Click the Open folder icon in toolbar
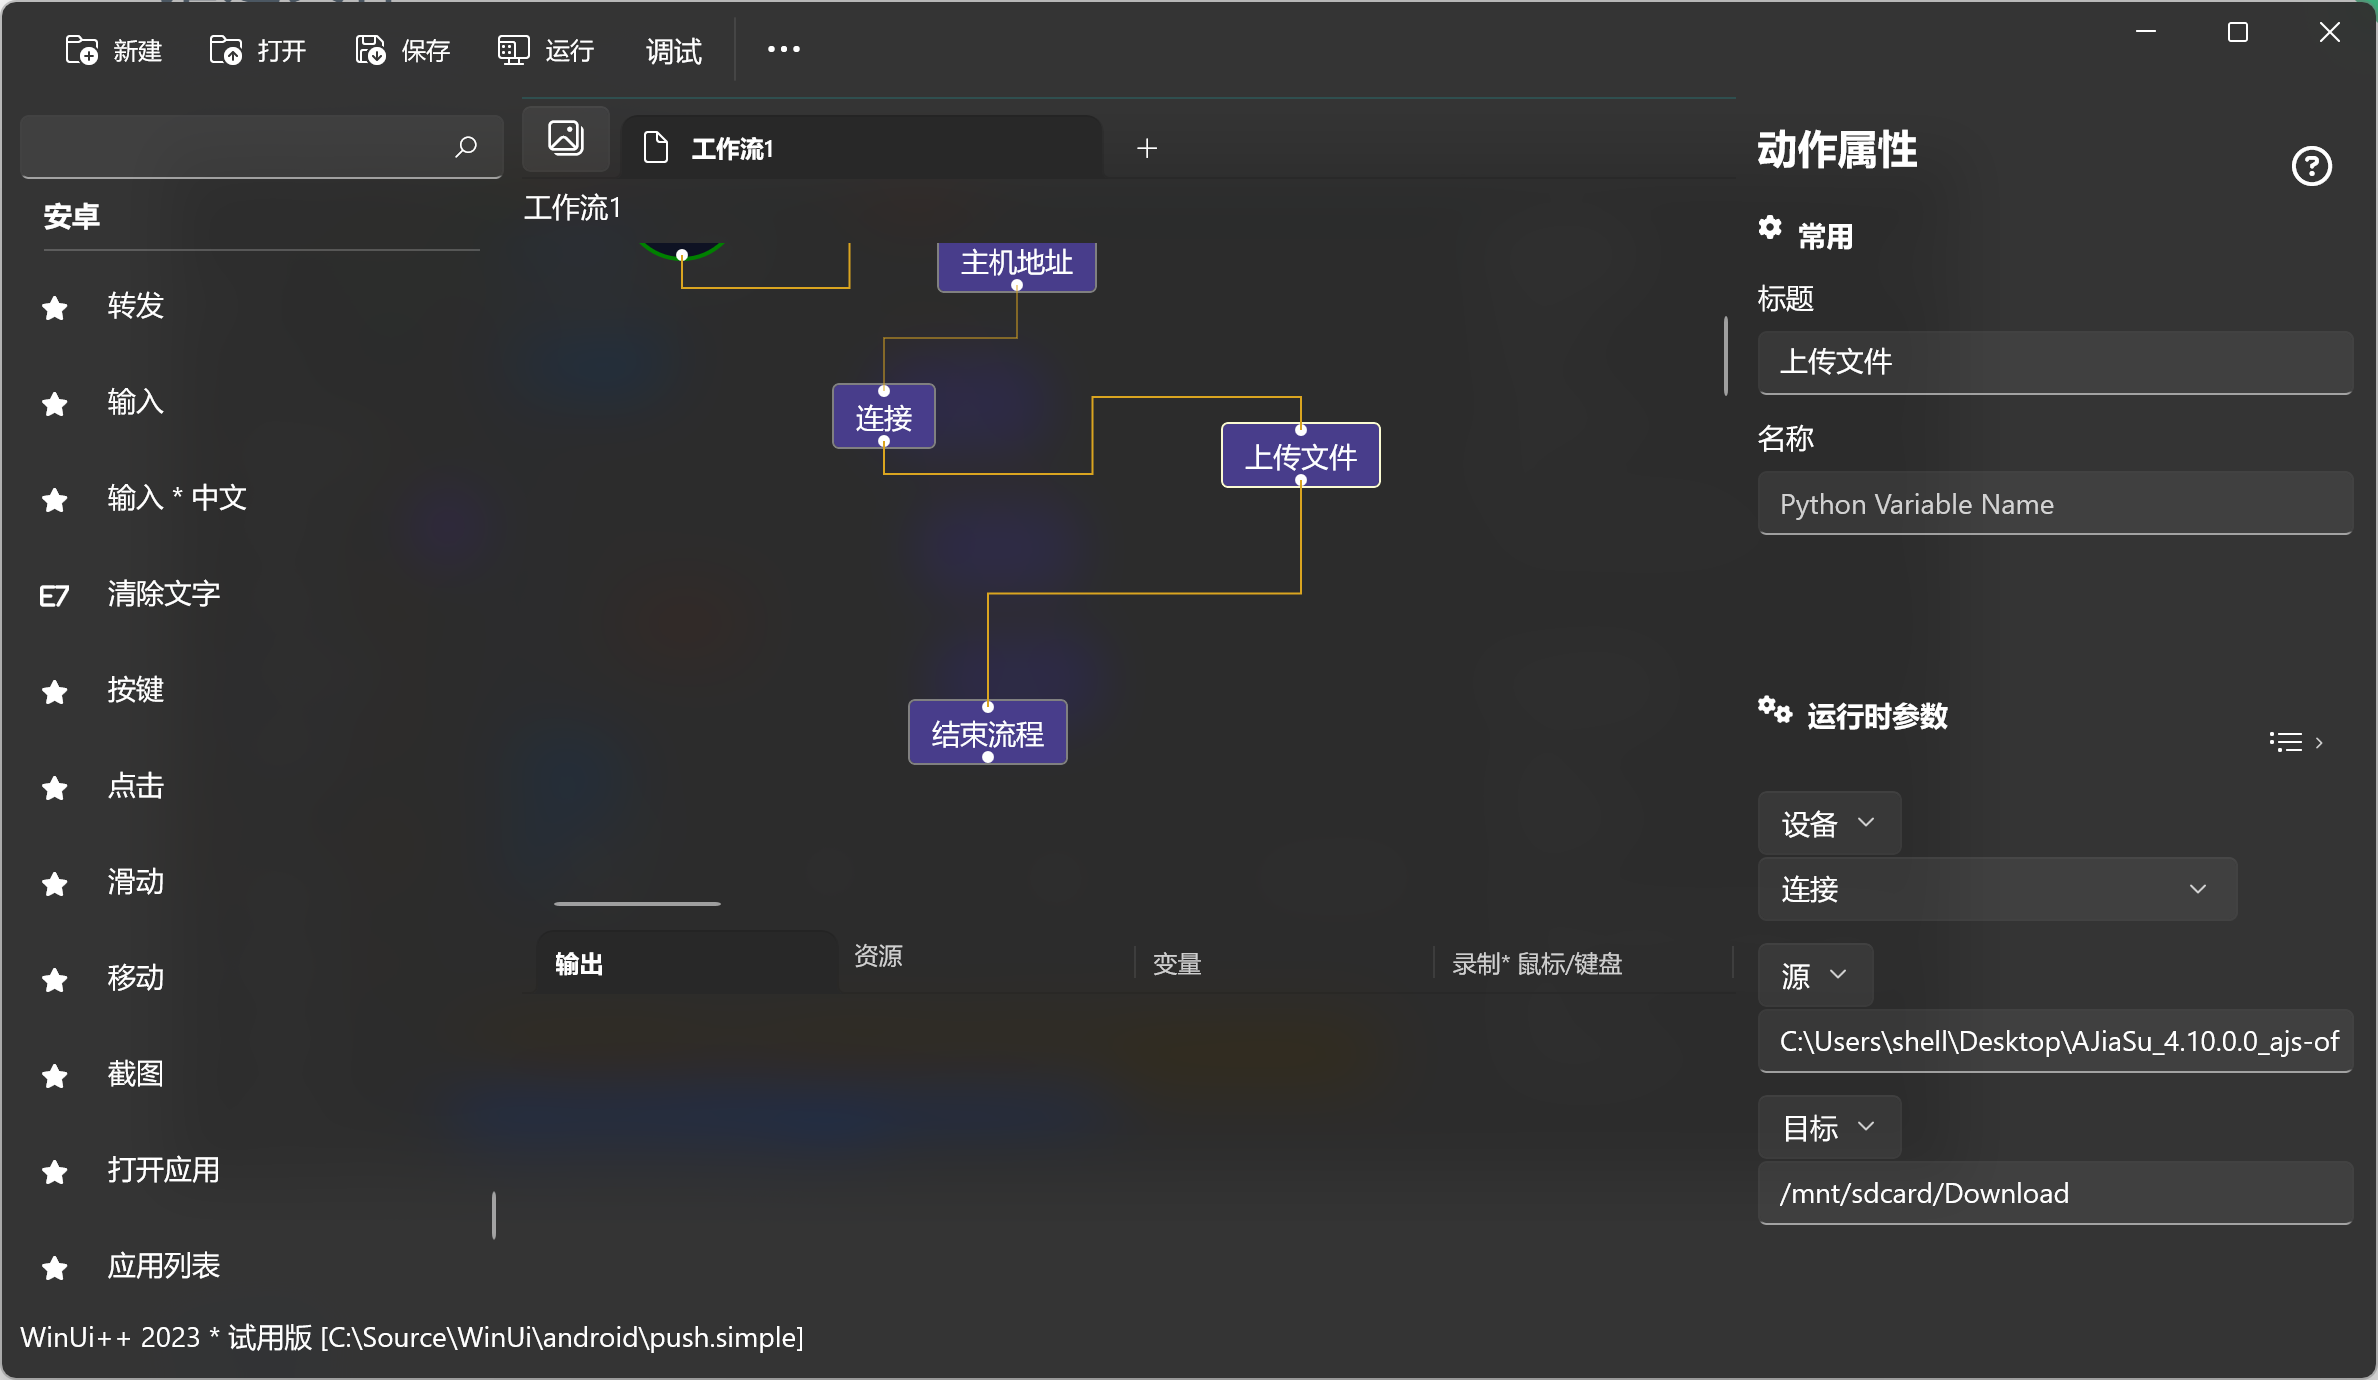2378x1380 pixels. click(226, 50)
